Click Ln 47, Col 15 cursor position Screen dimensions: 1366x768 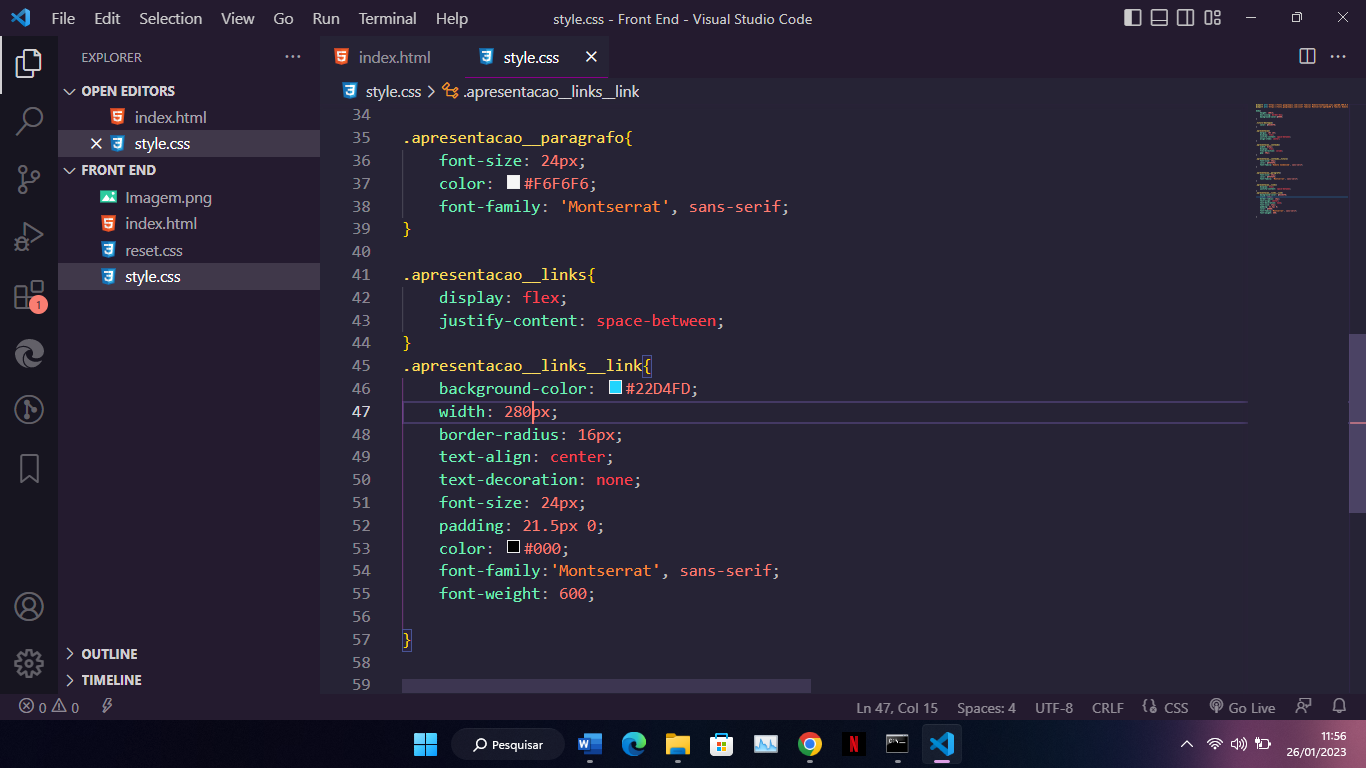897,707
